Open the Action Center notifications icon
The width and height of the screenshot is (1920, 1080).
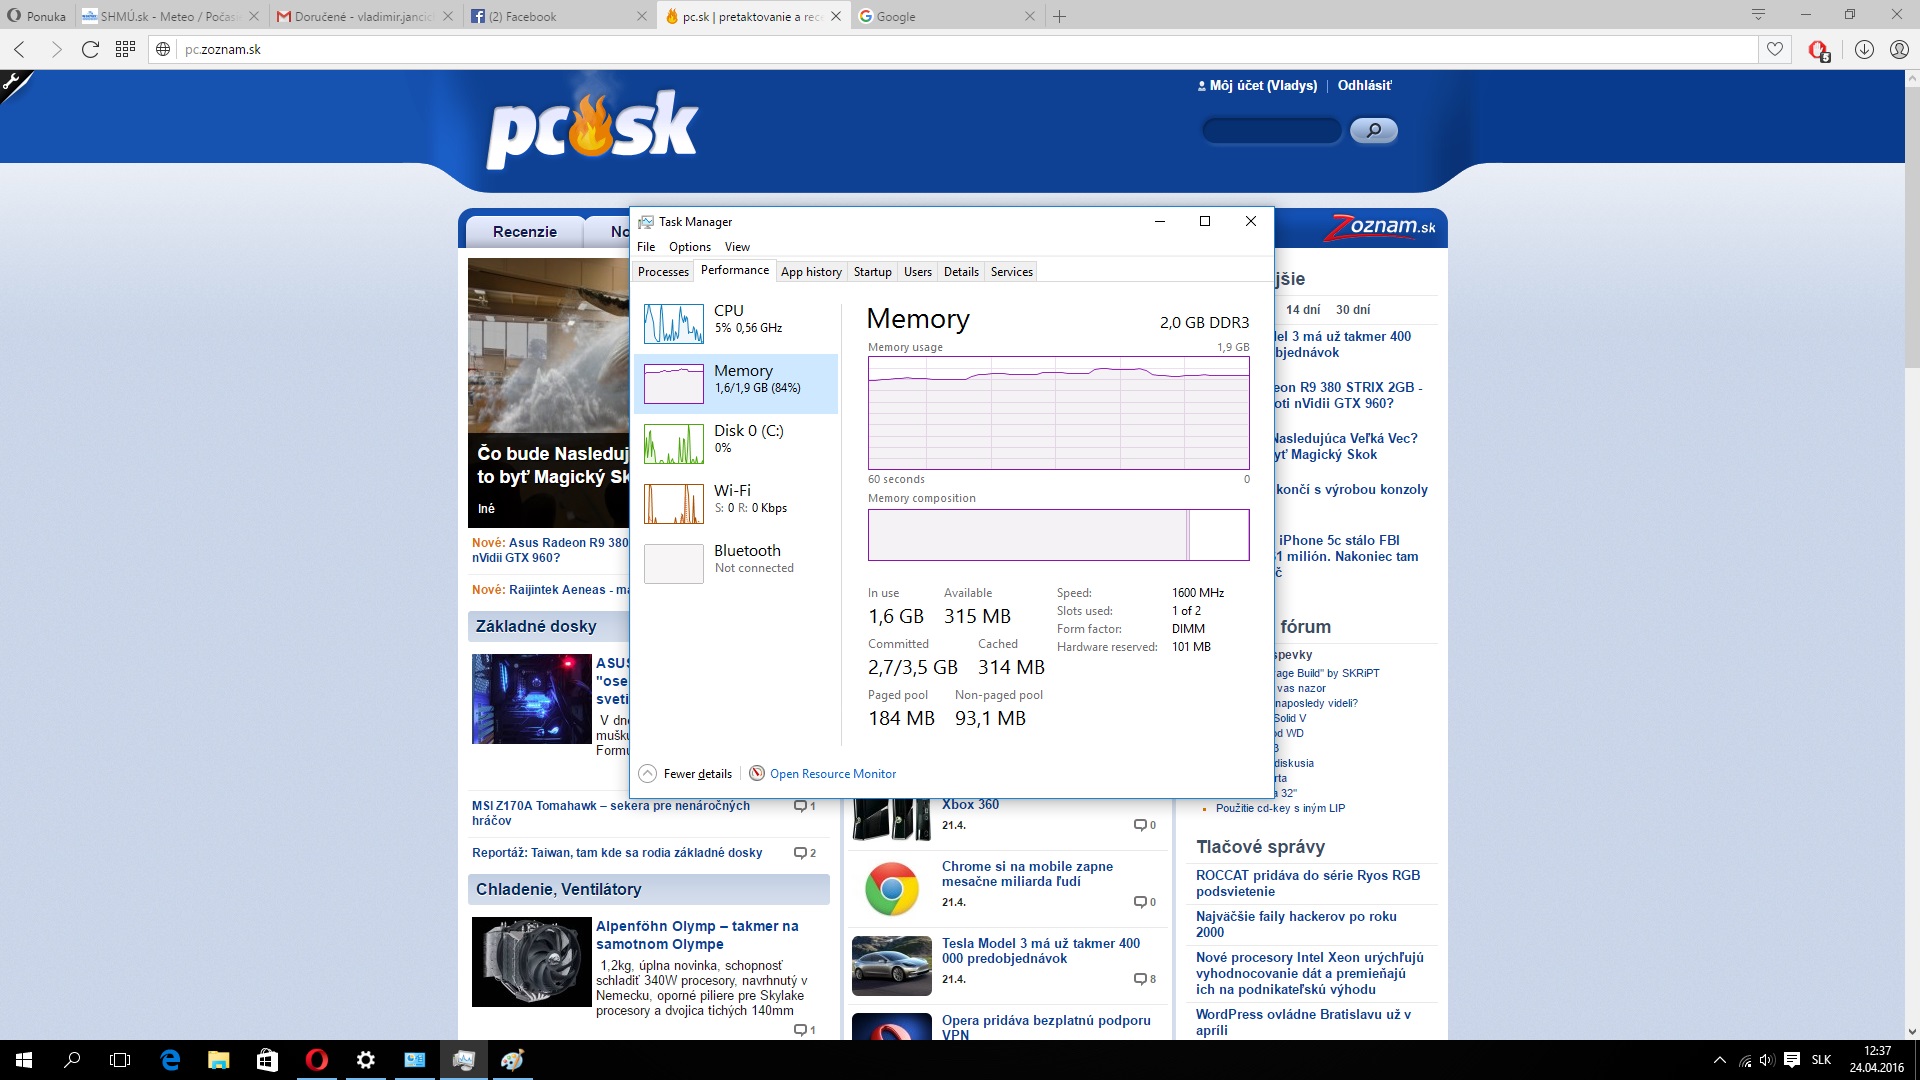[1792, 1060]
